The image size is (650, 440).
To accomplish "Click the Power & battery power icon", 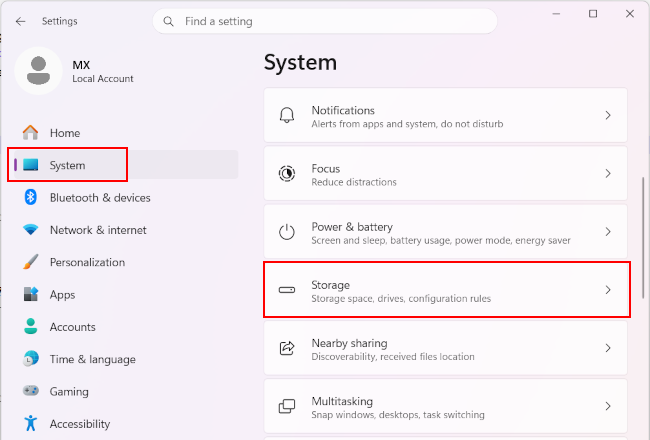I will tap(287, 231).
